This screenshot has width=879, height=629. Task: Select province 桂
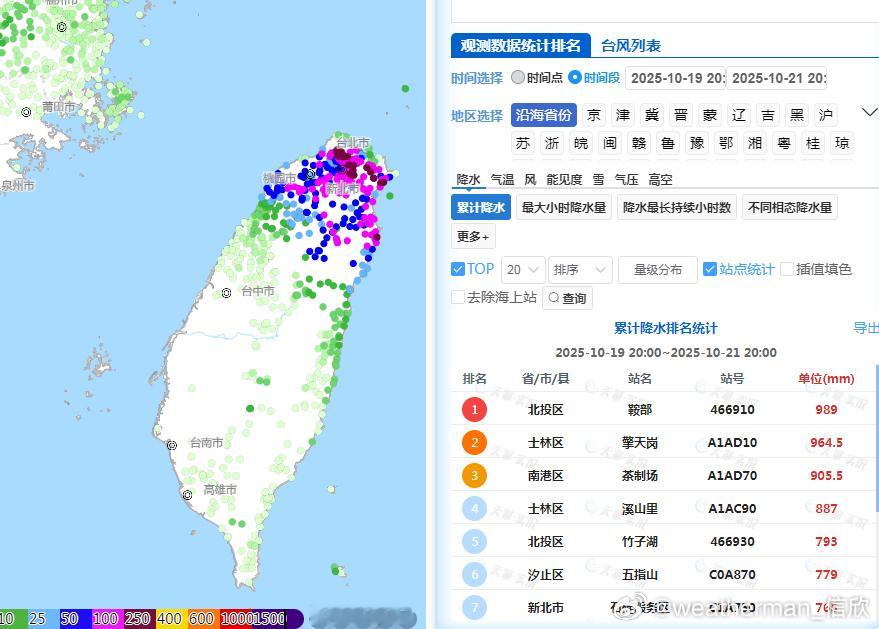pos(813,144)
